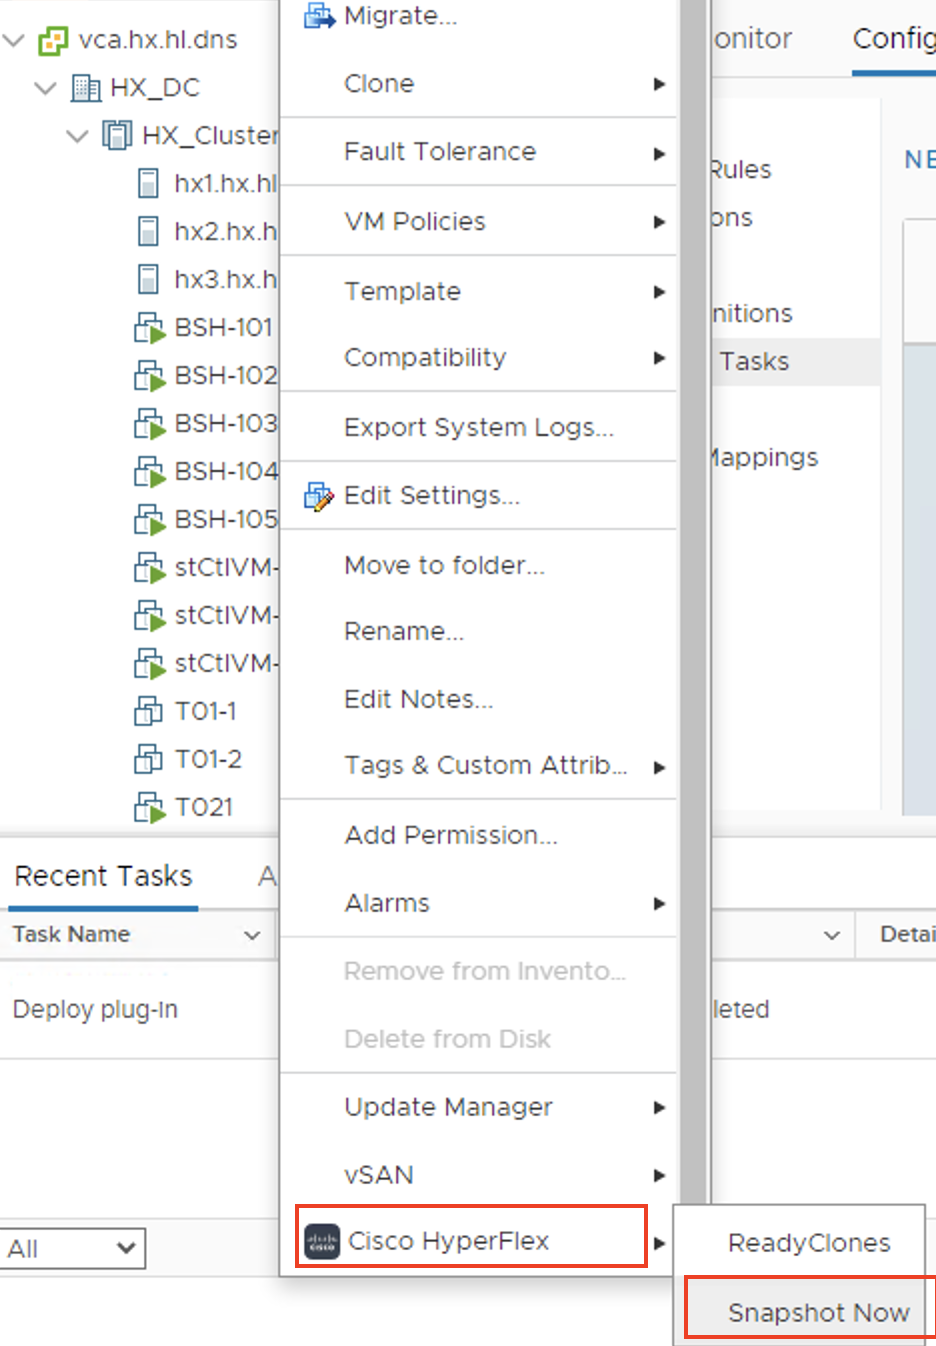Click the hx1 host server icon

click(x=148, y=183)
